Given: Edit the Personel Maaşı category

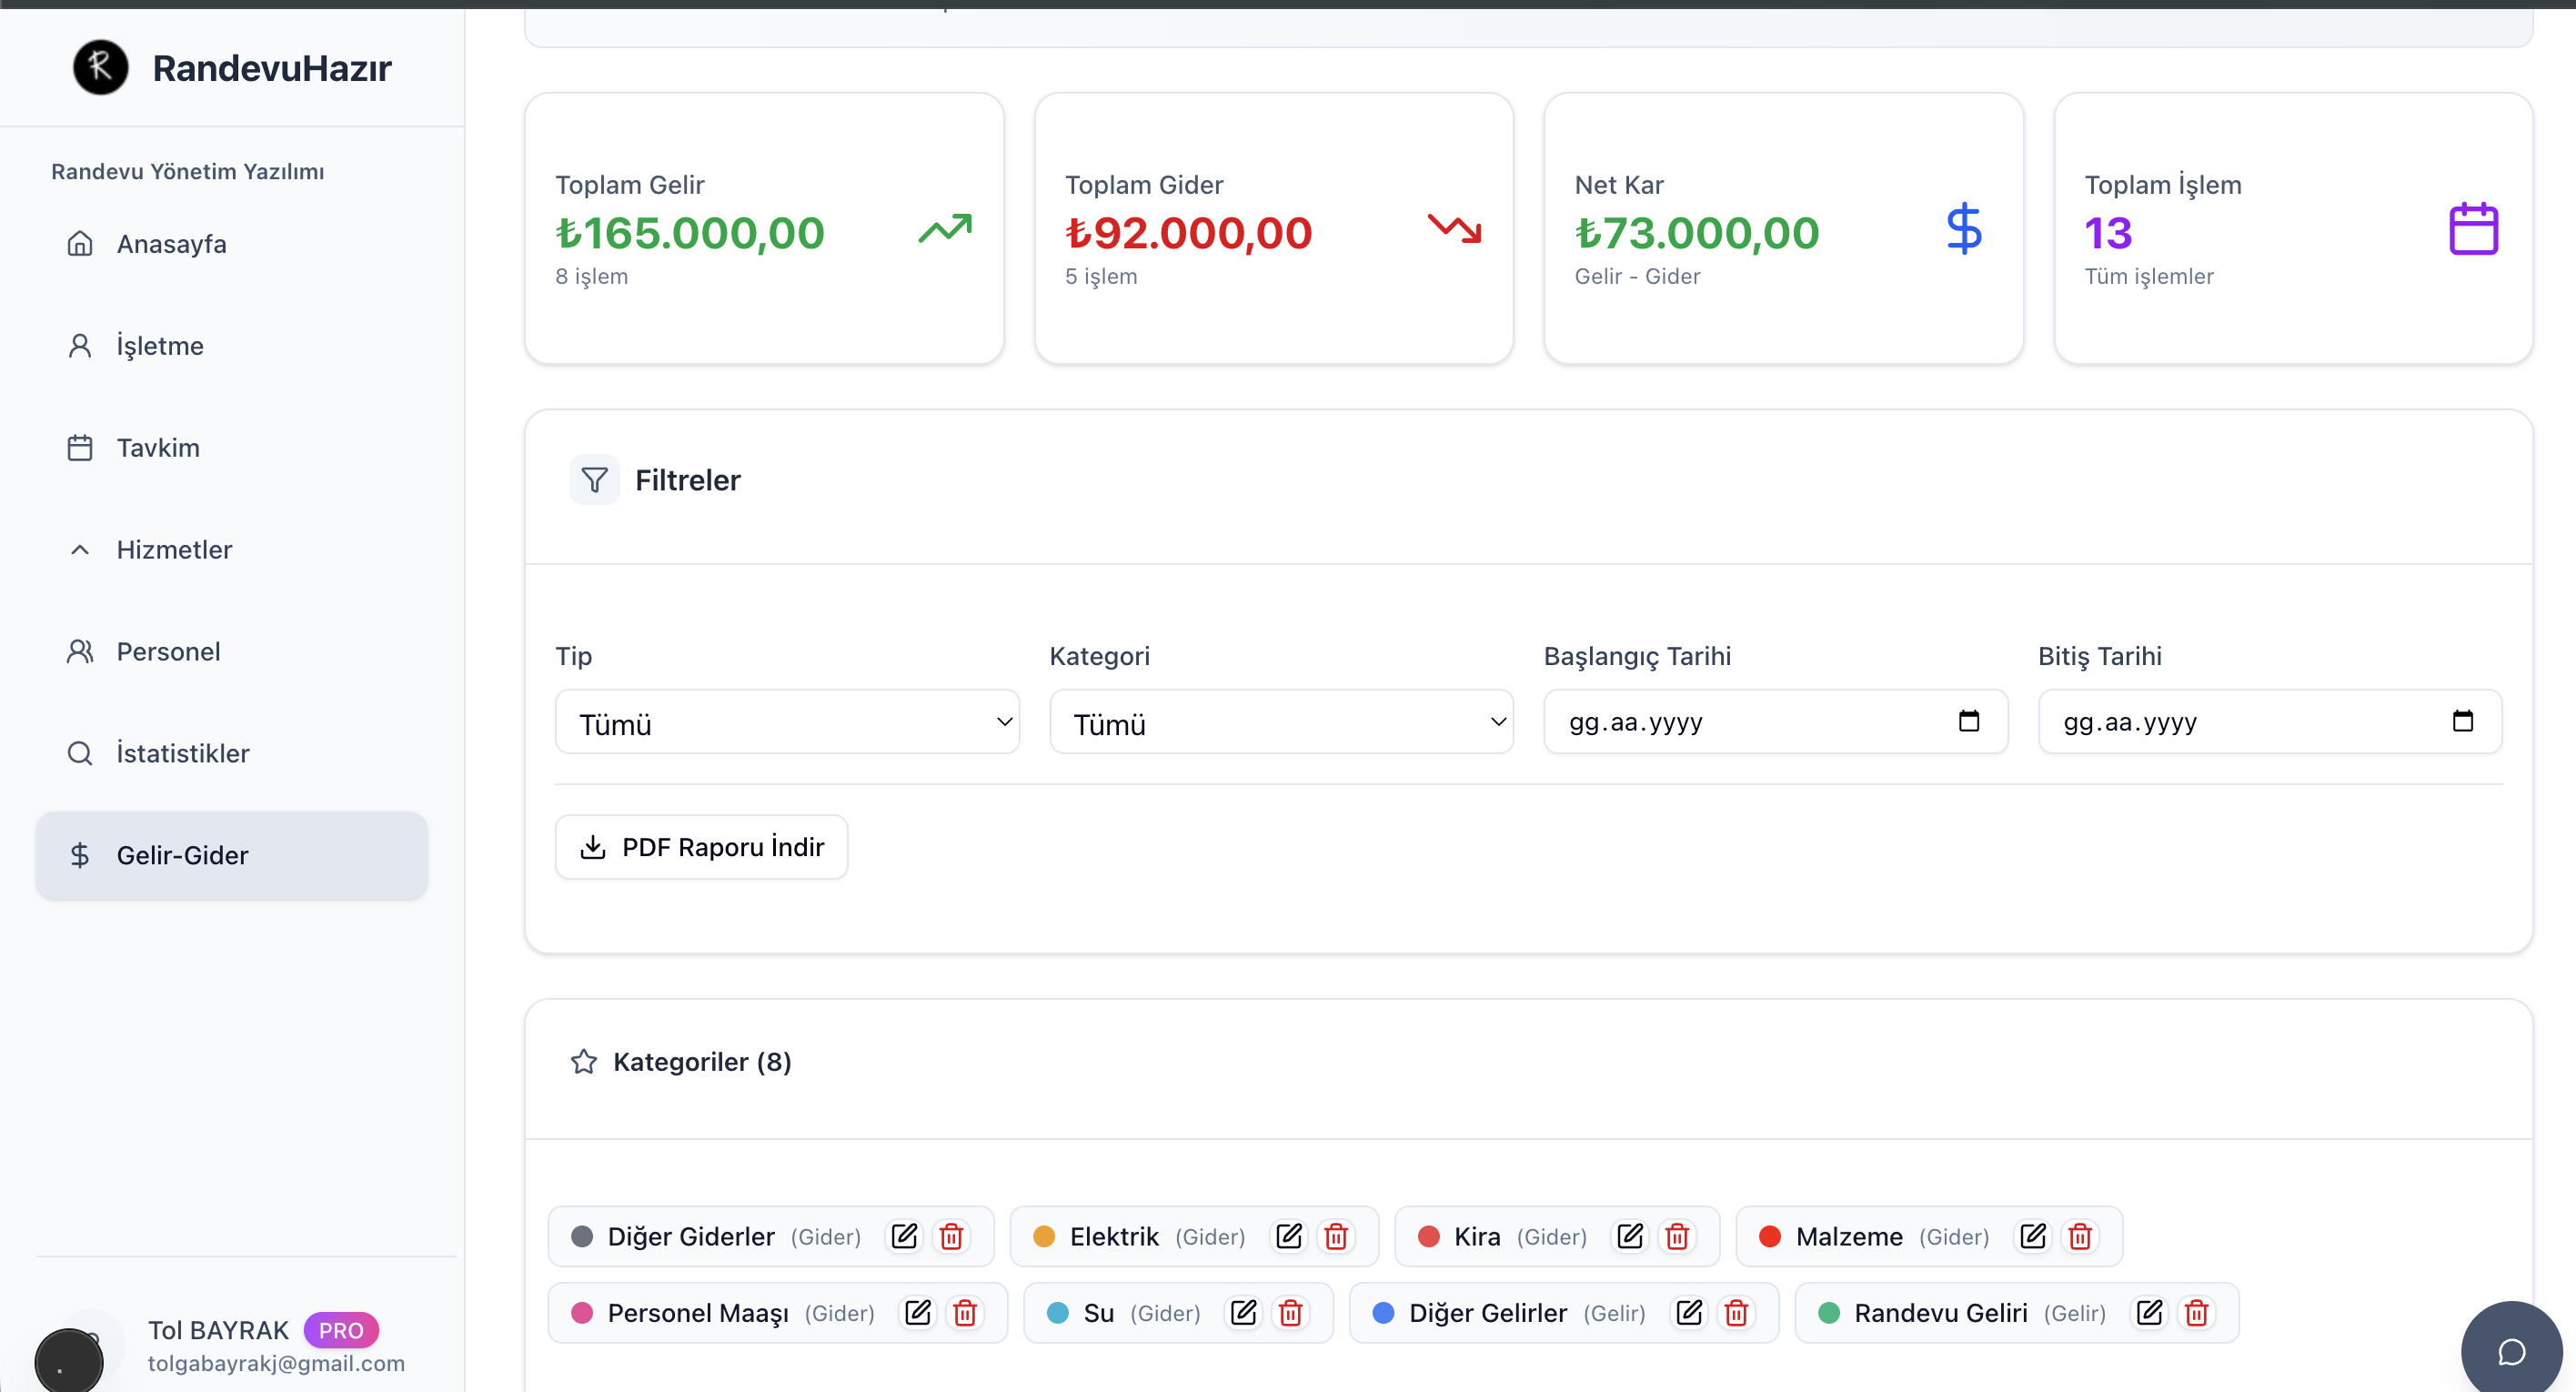Looking at the screenshot, I should click(917, 1312).
